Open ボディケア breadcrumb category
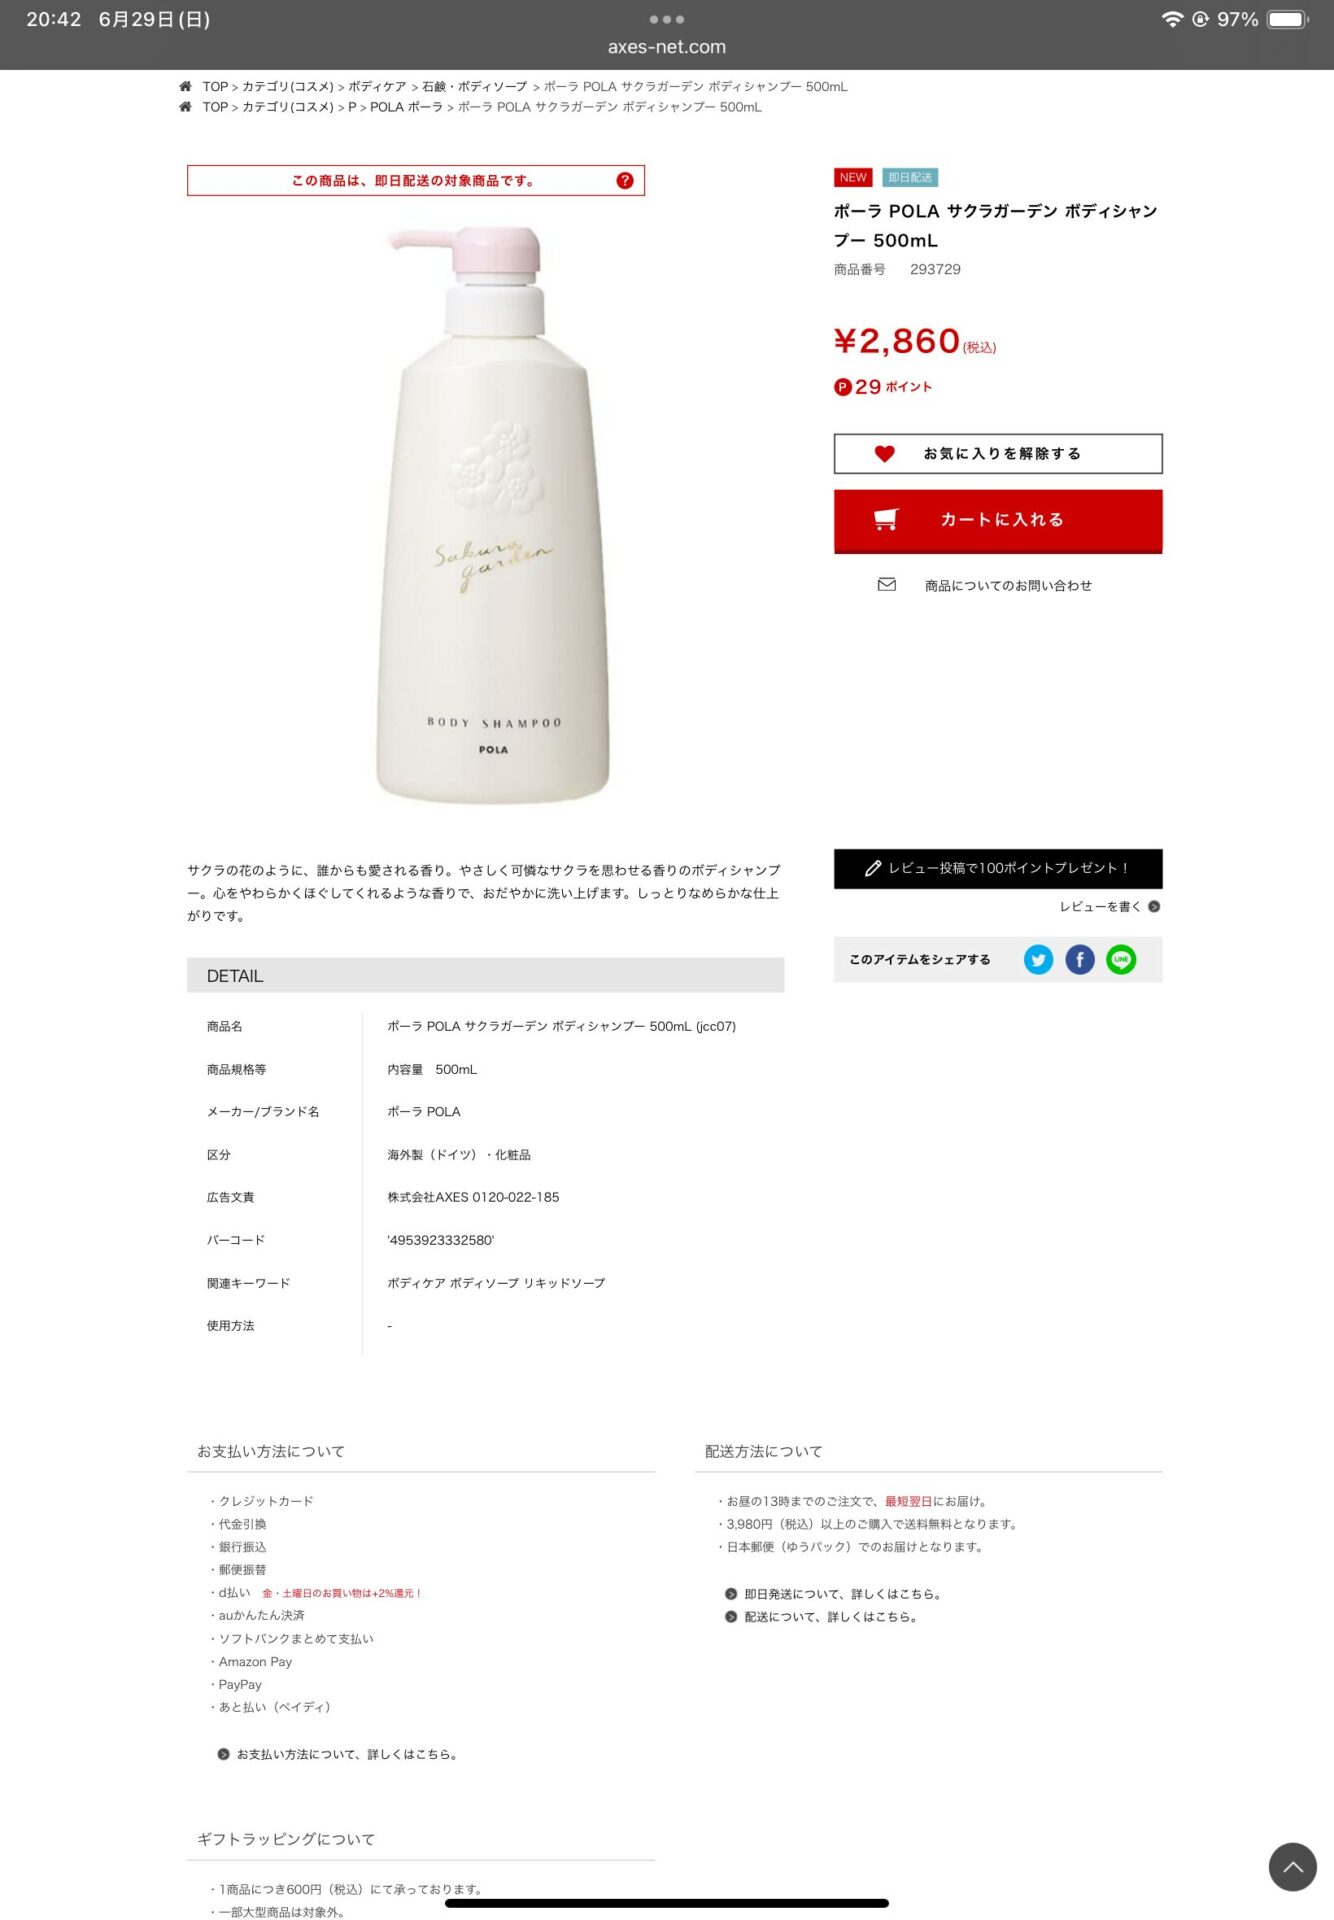 click(x=377, y=87)
